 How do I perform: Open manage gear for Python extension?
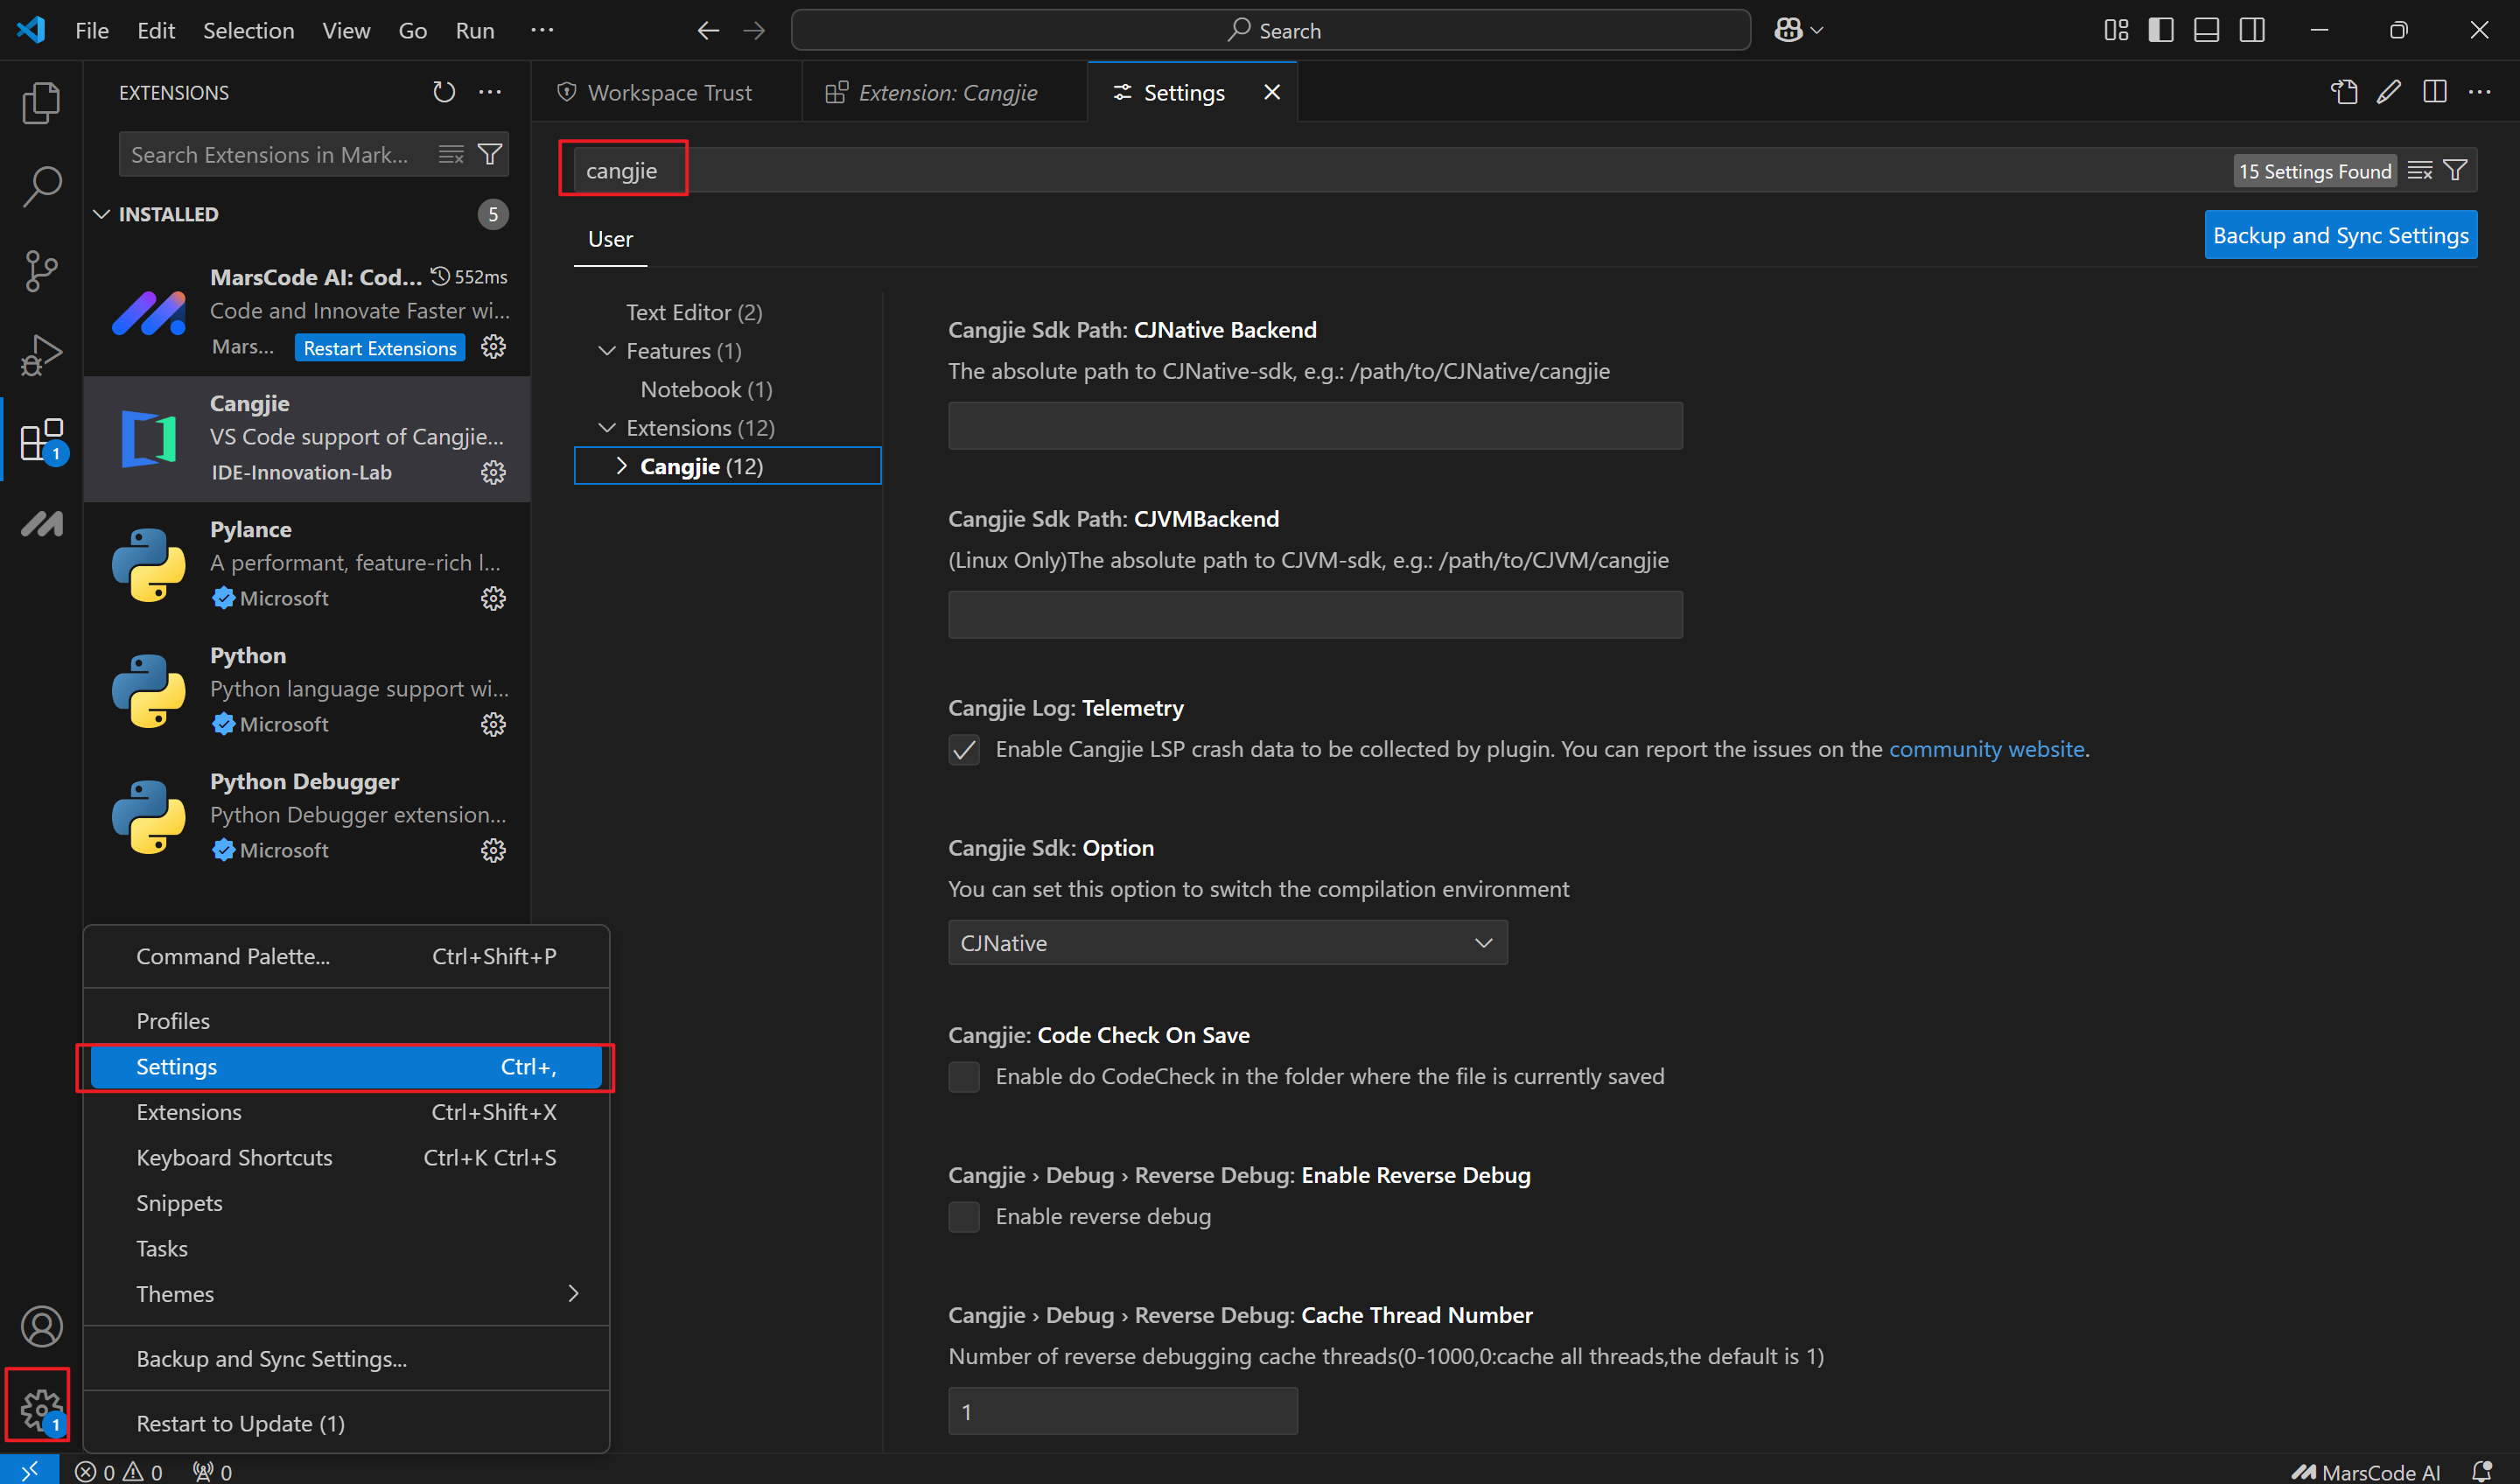point(493,724)
